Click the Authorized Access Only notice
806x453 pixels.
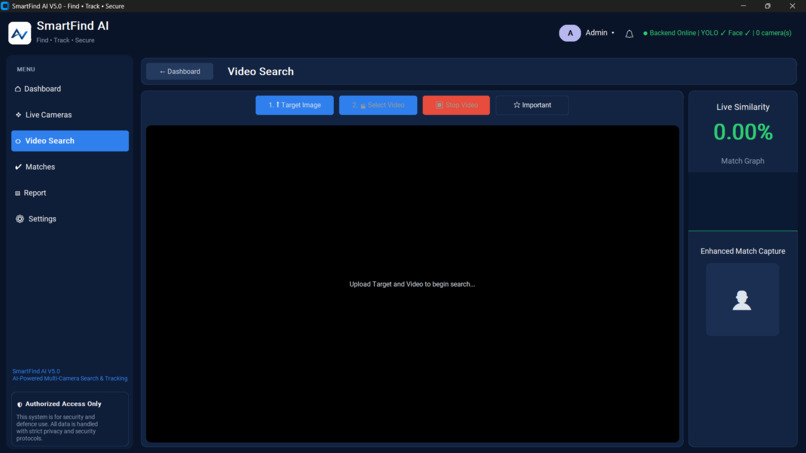70,419
